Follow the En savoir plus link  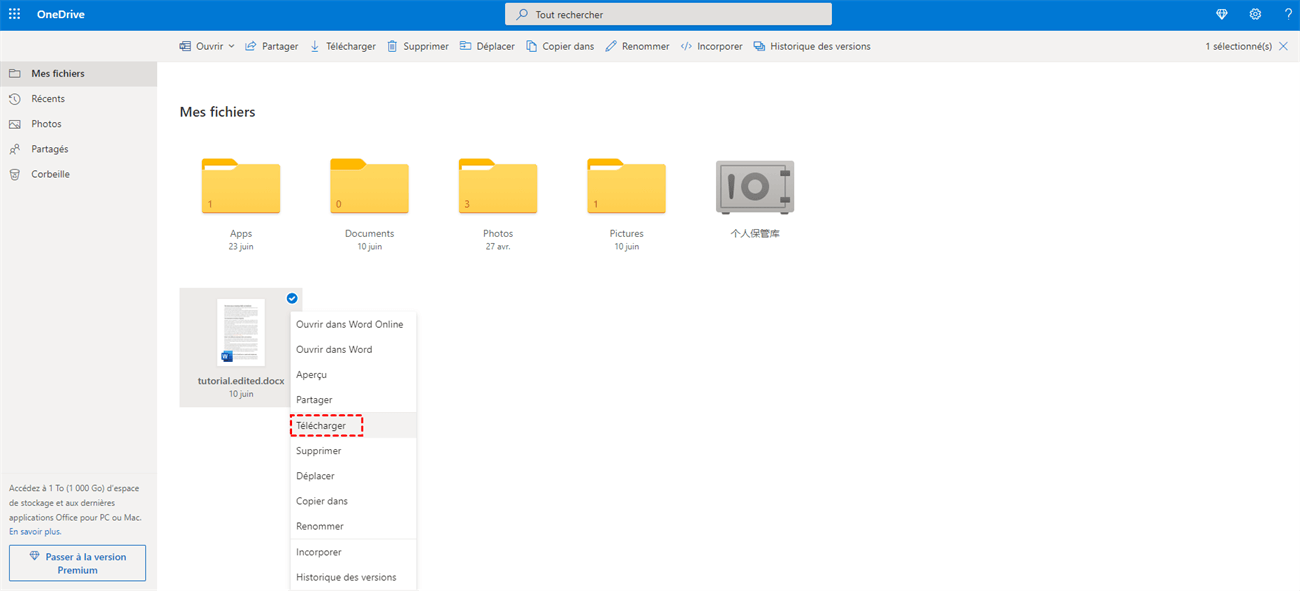pos(35,532)
